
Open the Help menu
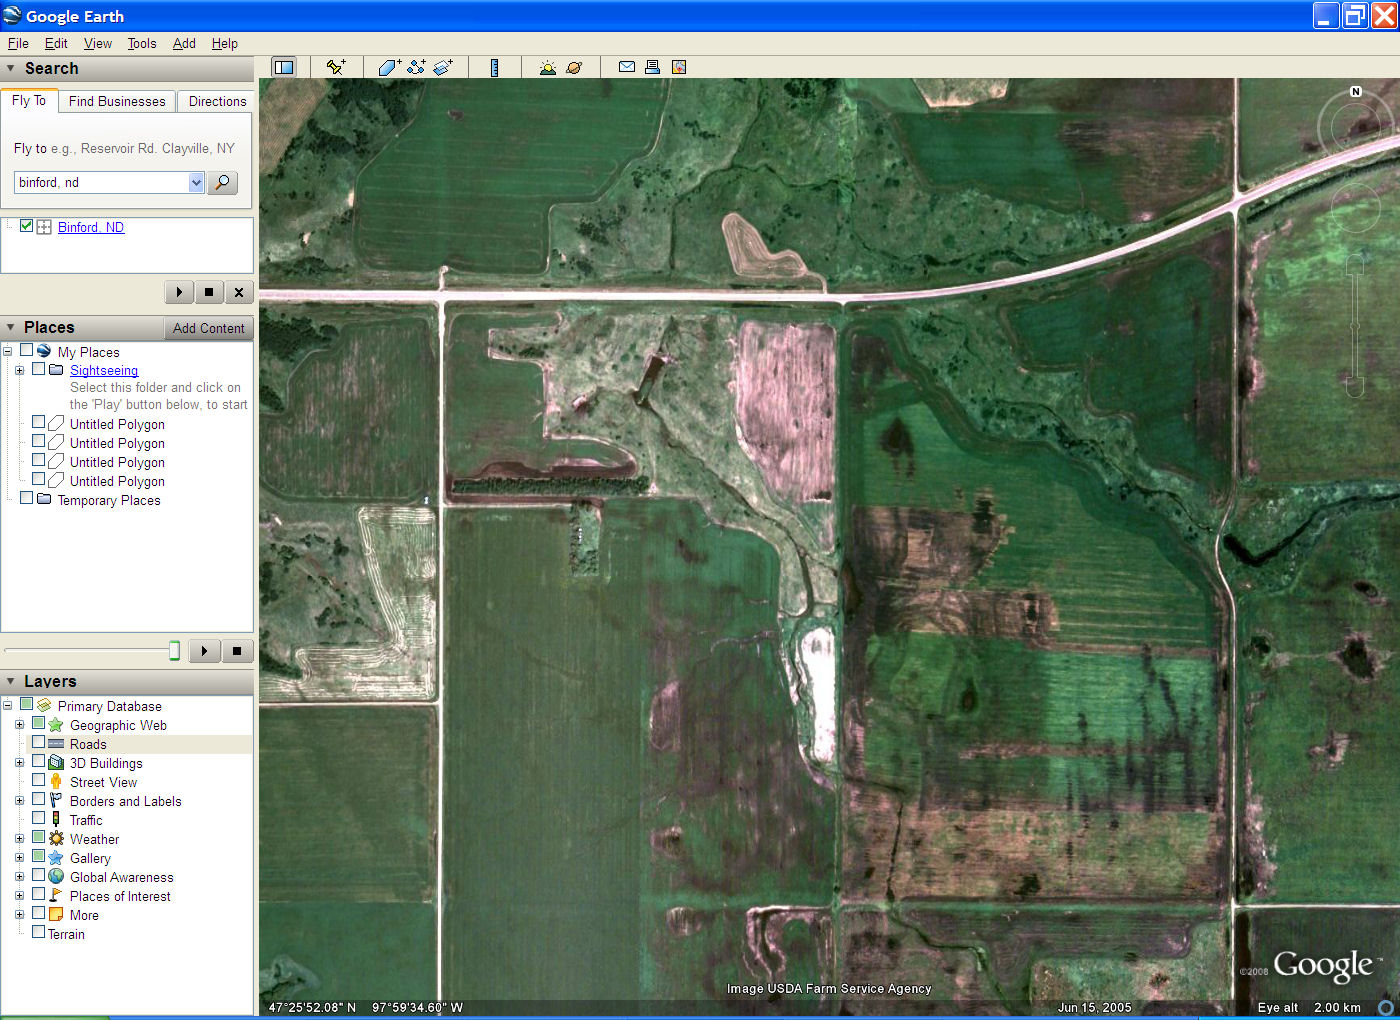(x=225, y=43)
